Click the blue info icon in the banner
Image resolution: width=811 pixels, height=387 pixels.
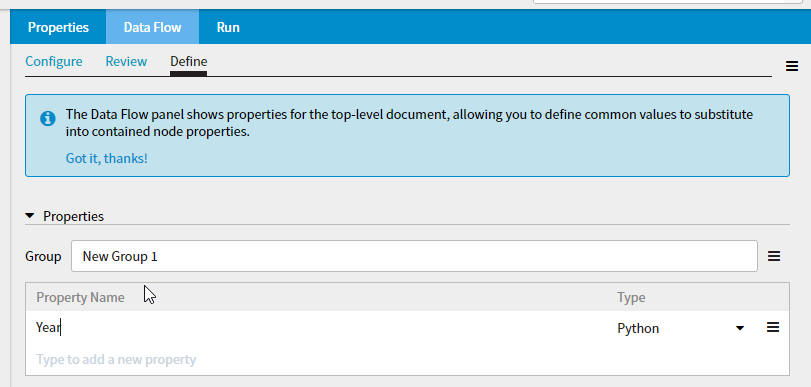[48, 118]
